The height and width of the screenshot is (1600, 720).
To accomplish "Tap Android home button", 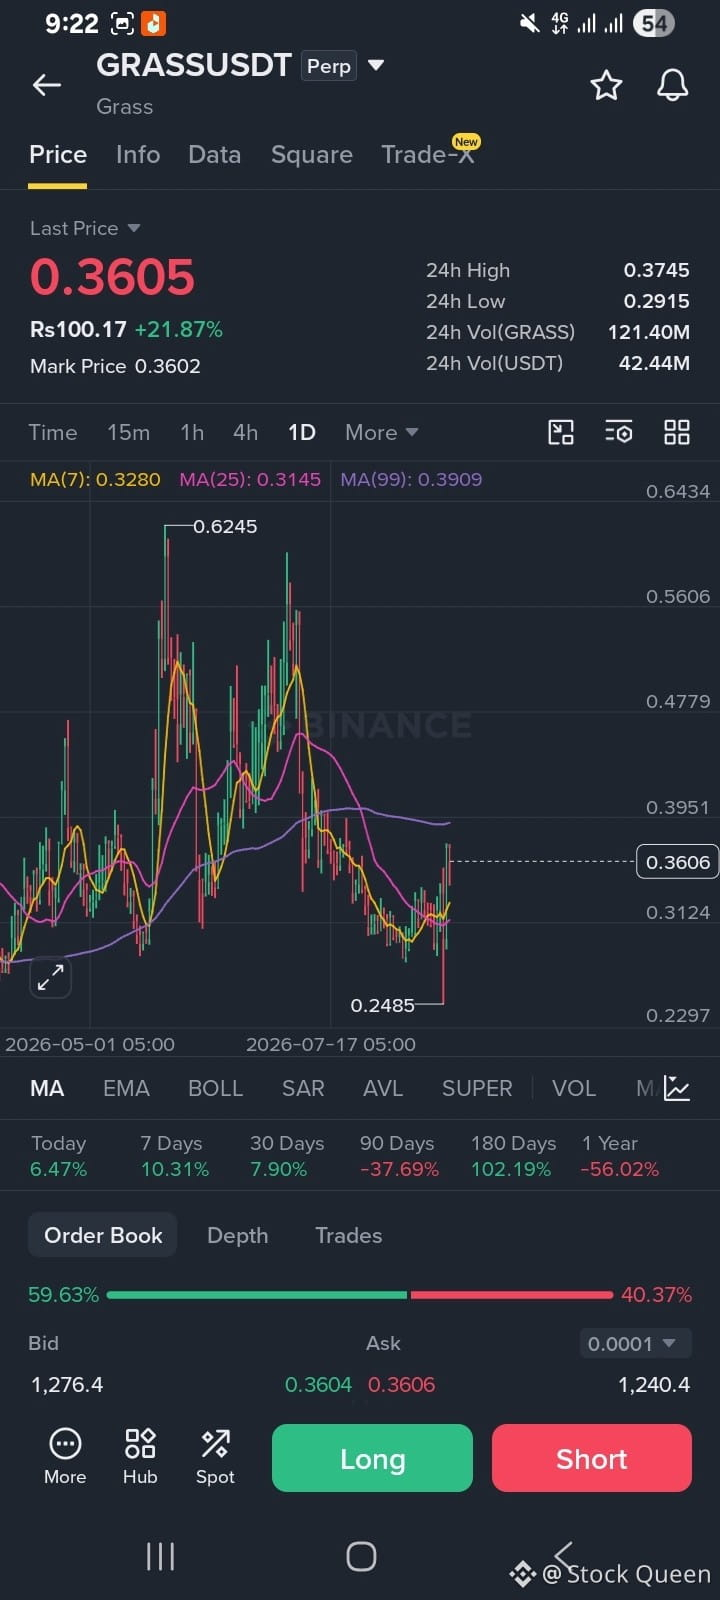I will coord(361,1556).
